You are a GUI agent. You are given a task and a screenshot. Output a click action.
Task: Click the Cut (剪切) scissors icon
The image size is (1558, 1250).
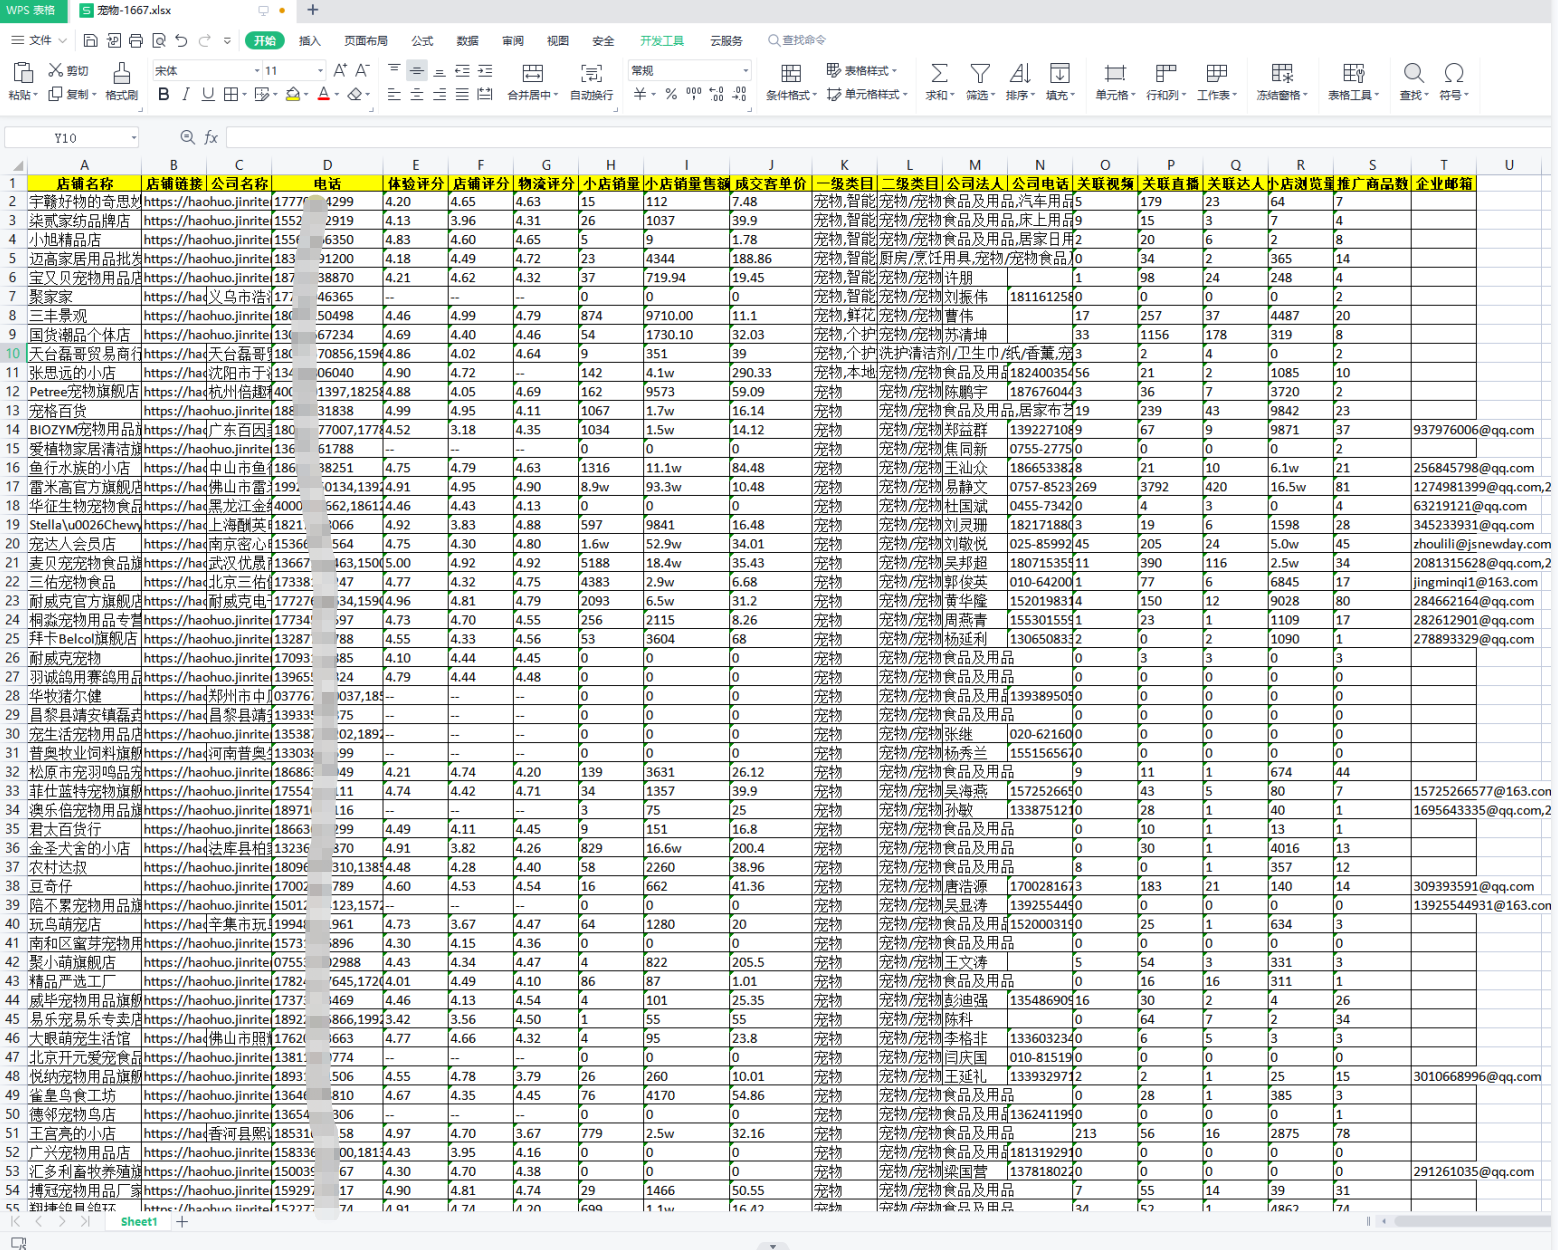56,70
